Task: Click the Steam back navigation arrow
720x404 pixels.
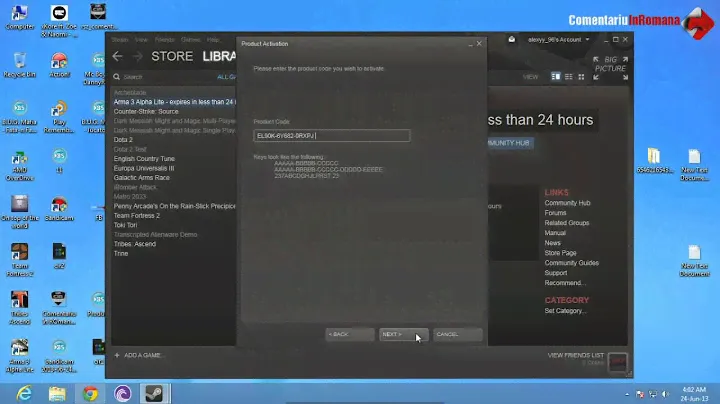Action: pos(118,56)
